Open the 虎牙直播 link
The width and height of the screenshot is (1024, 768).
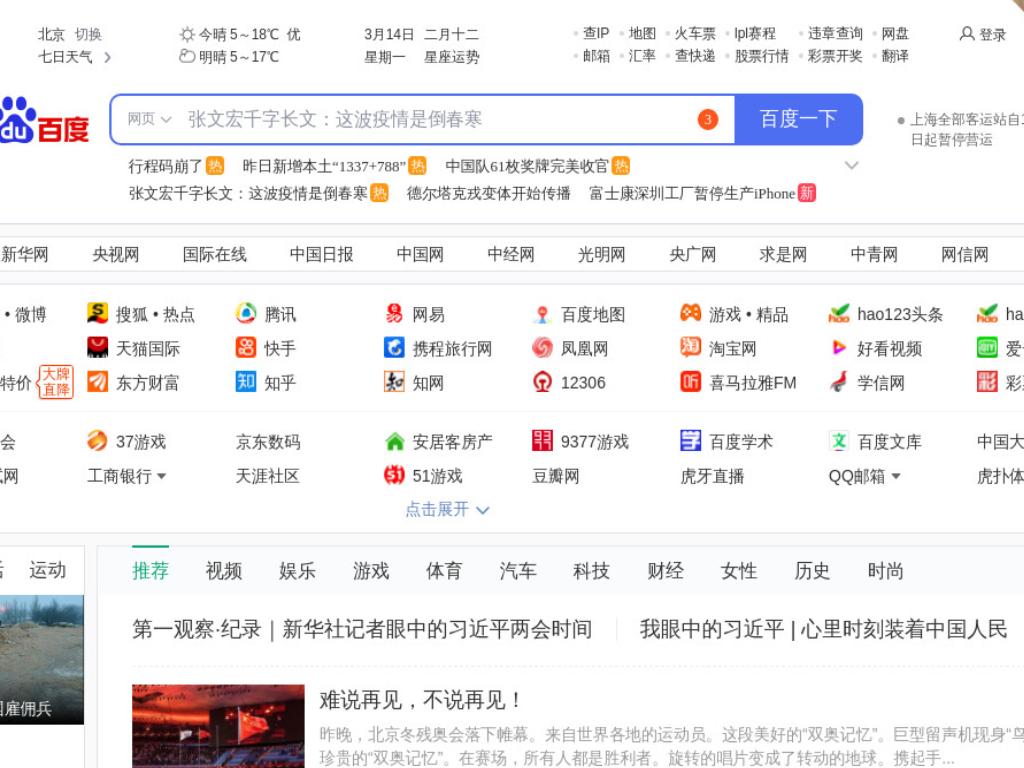[x=712, y=476]
